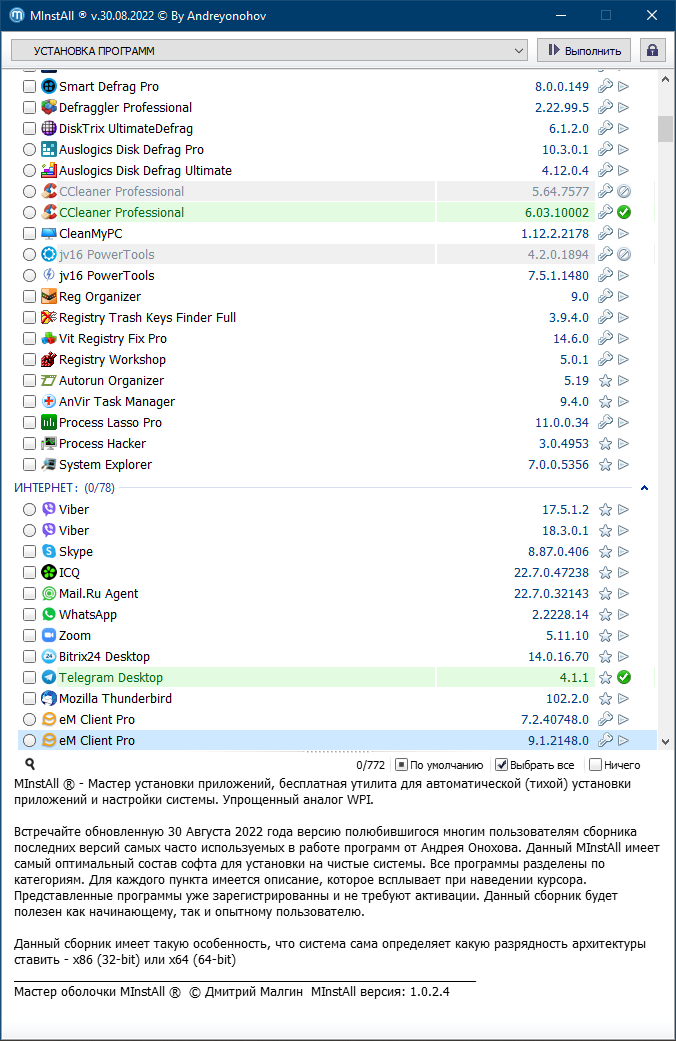Collapse the ИНТЕРНЕТ category section

(x=644, y=488)
